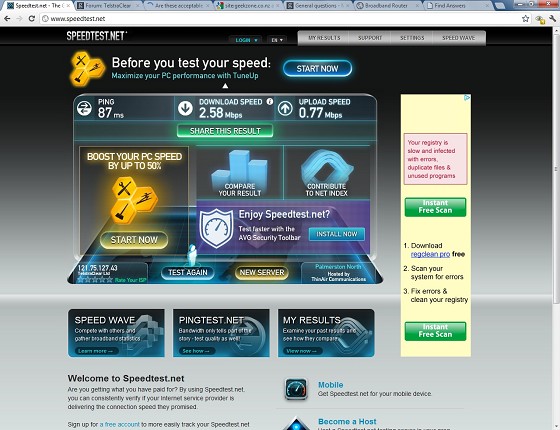This screenshot has height=430, width=560.
Task: Click the download speed arrow icon
Action: (185, 108)
